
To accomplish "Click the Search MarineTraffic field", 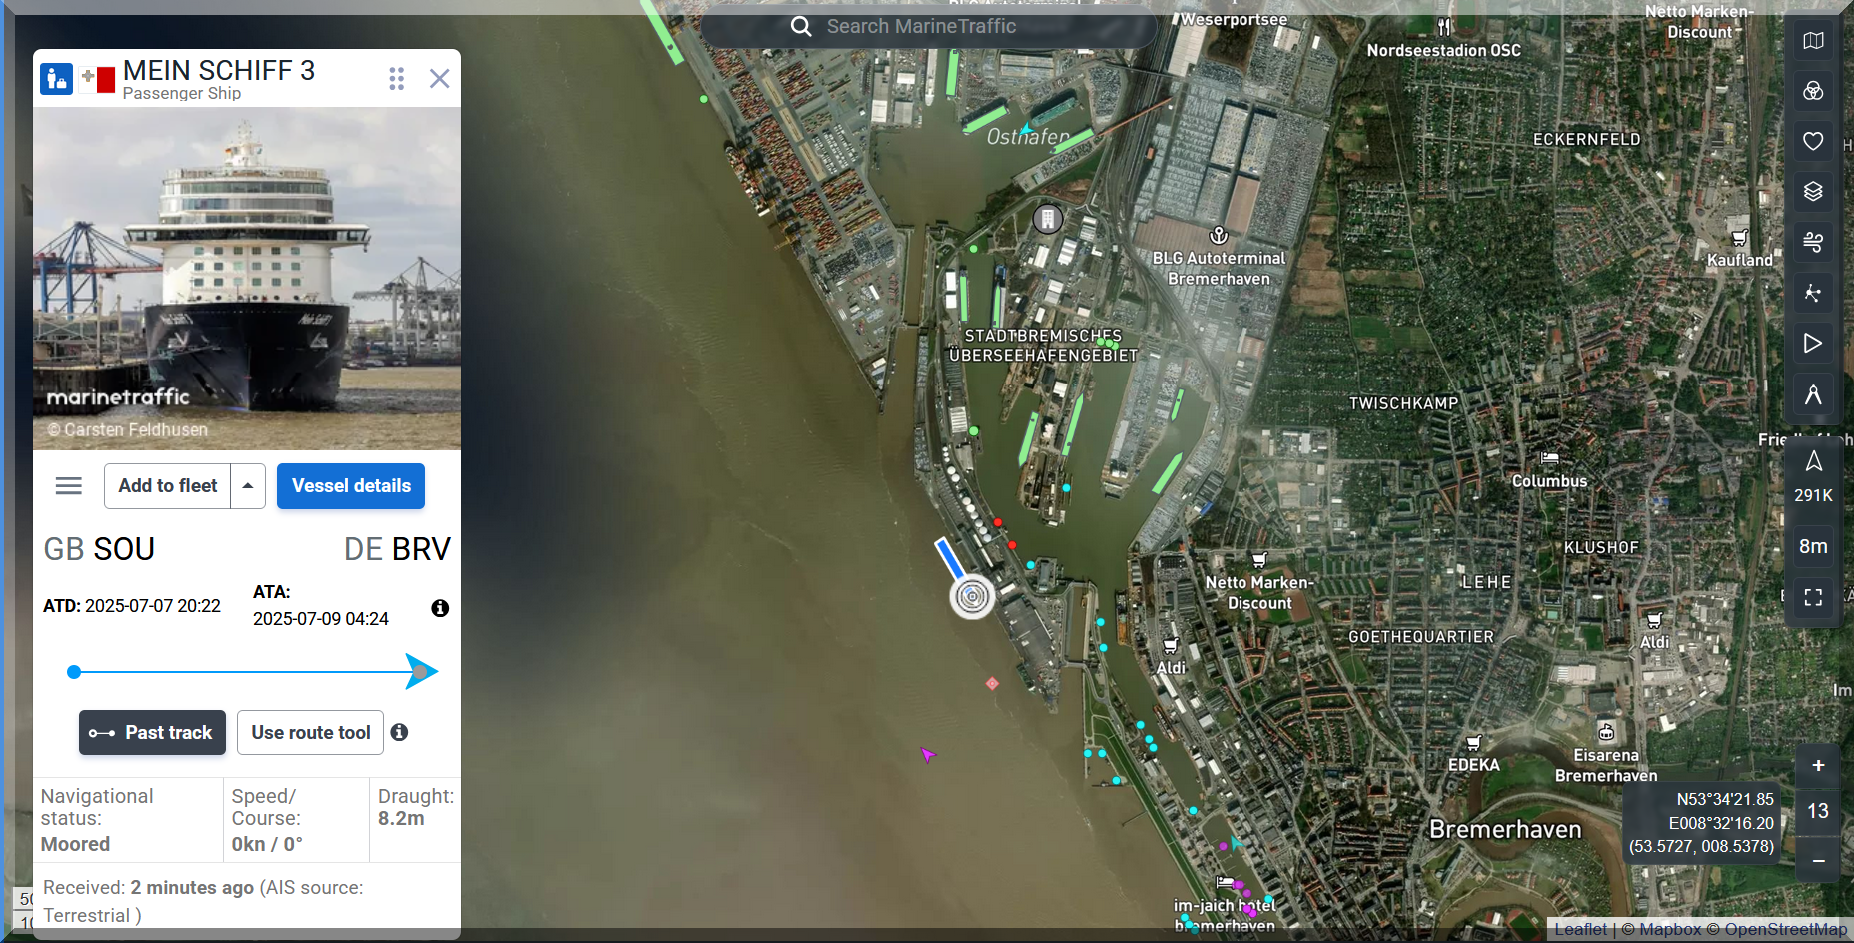I will 928,27.
